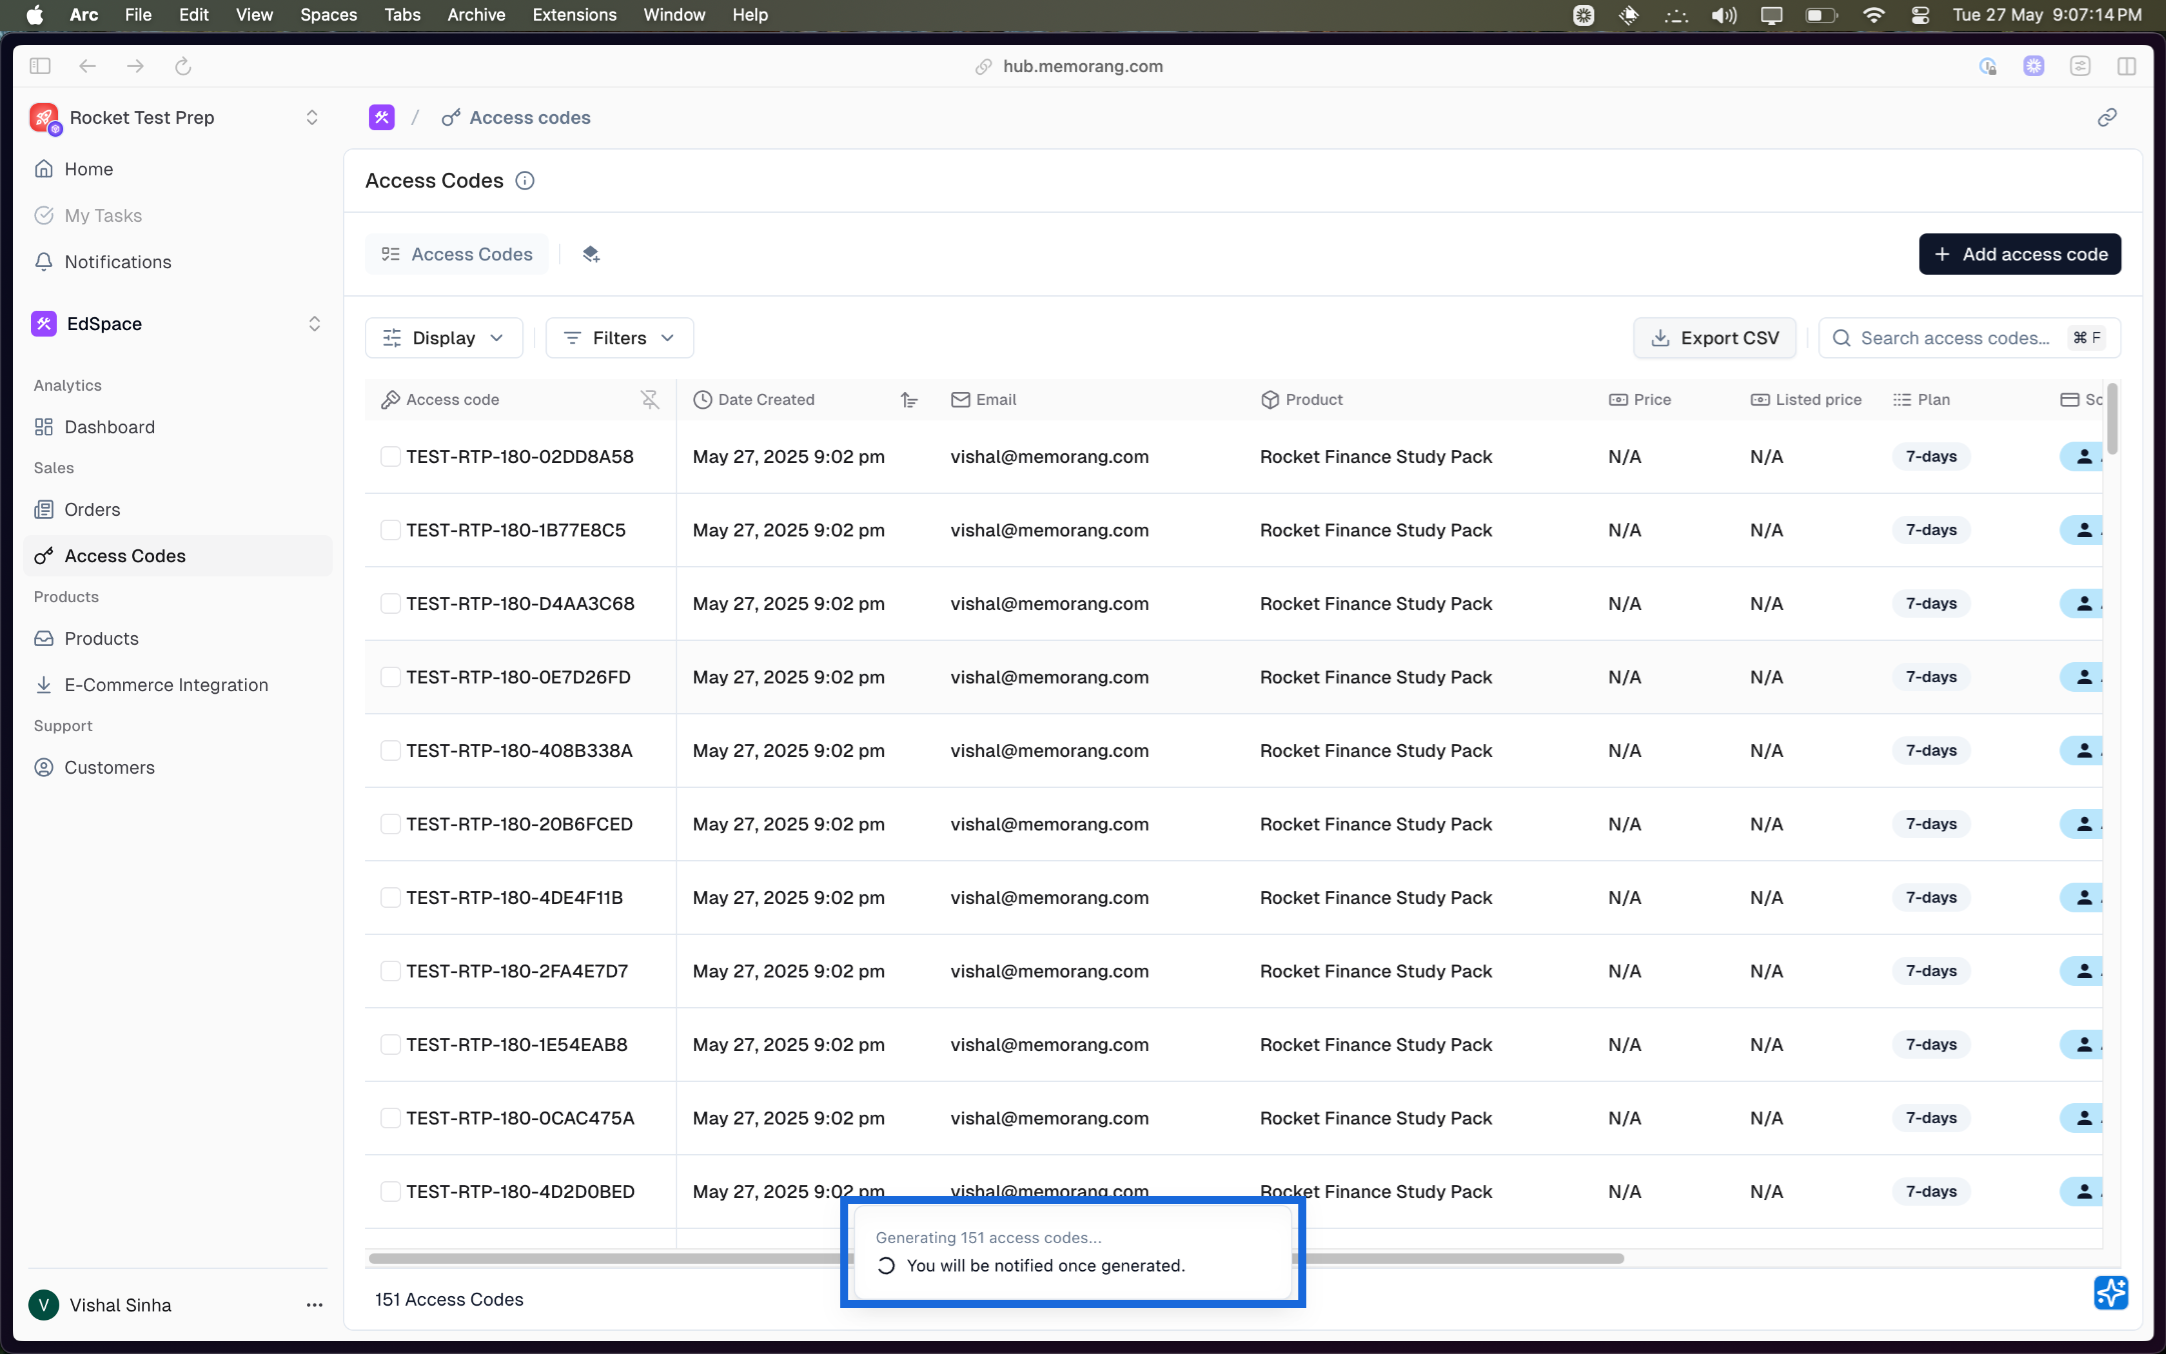Open the Orders page in sidebar

92,510
